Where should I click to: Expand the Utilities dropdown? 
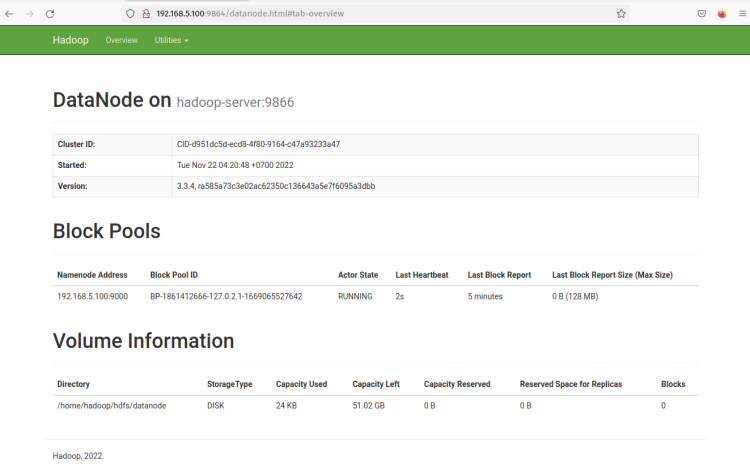[171, 40]
